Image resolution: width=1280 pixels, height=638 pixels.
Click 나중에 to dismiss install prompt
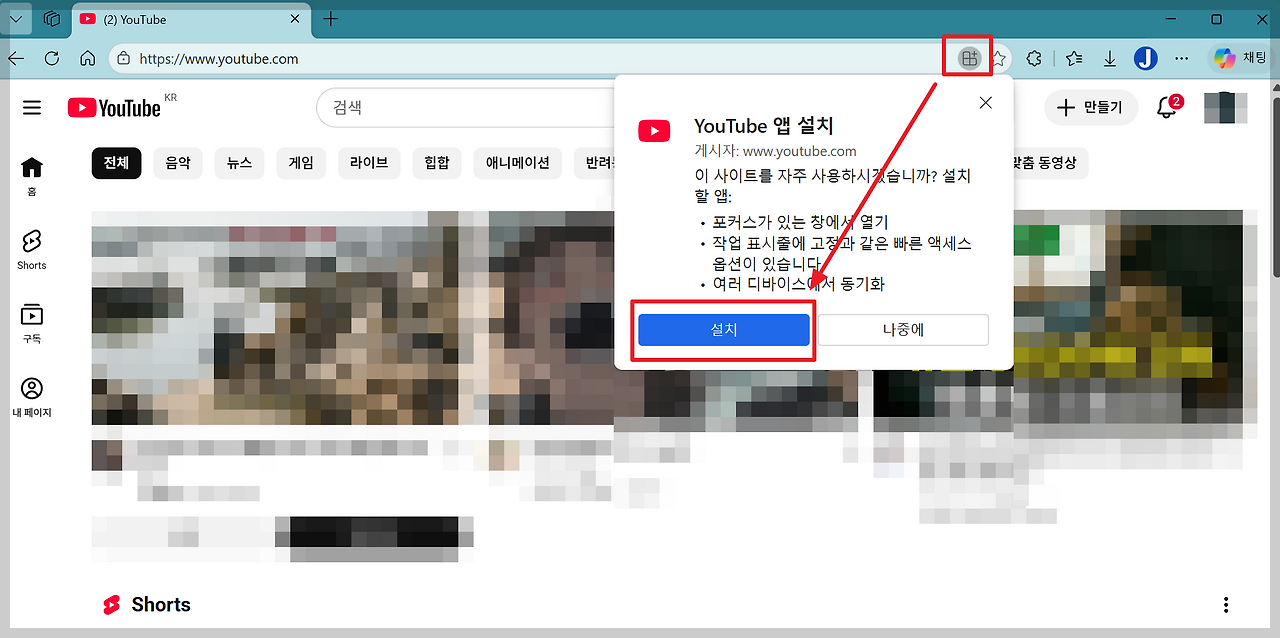(x=903, y=330)
